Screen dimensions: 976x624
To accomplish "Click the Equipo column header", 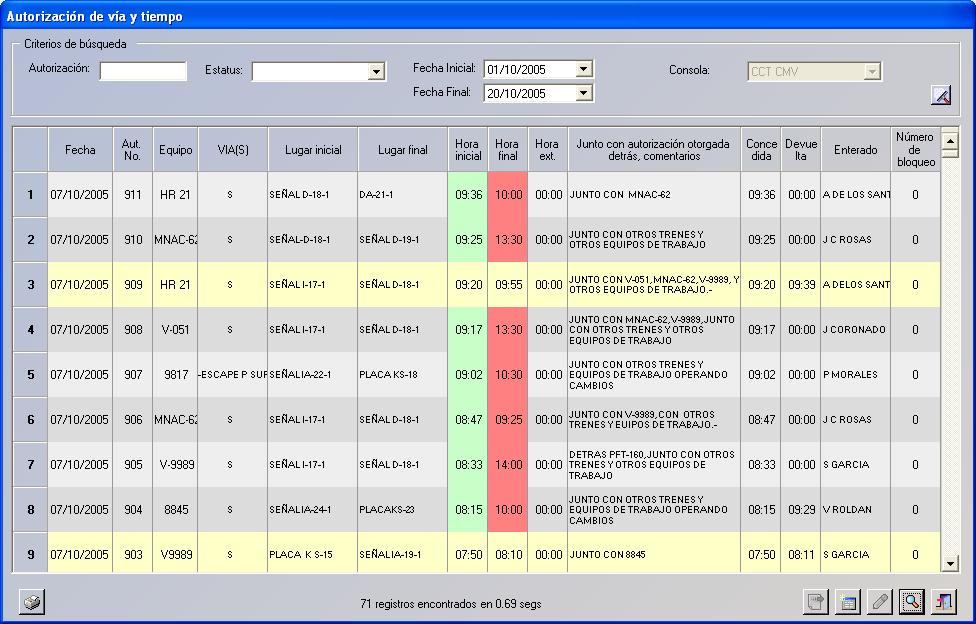I will coord(176,149).
